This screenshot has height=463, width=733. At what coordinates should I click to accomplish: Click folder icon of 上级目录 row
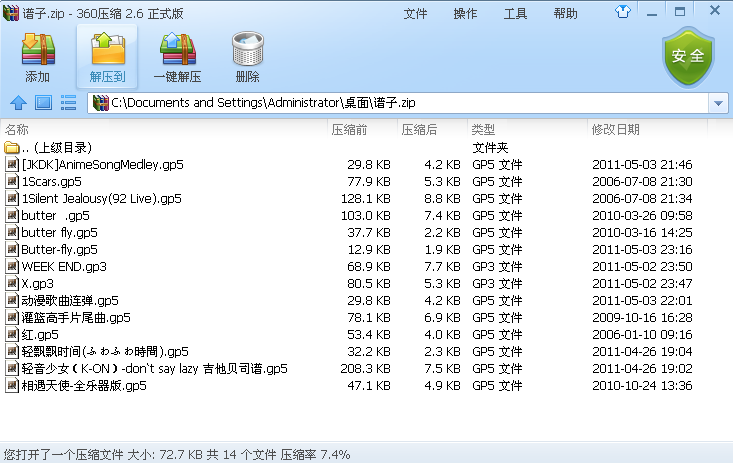tap(12, 148)
